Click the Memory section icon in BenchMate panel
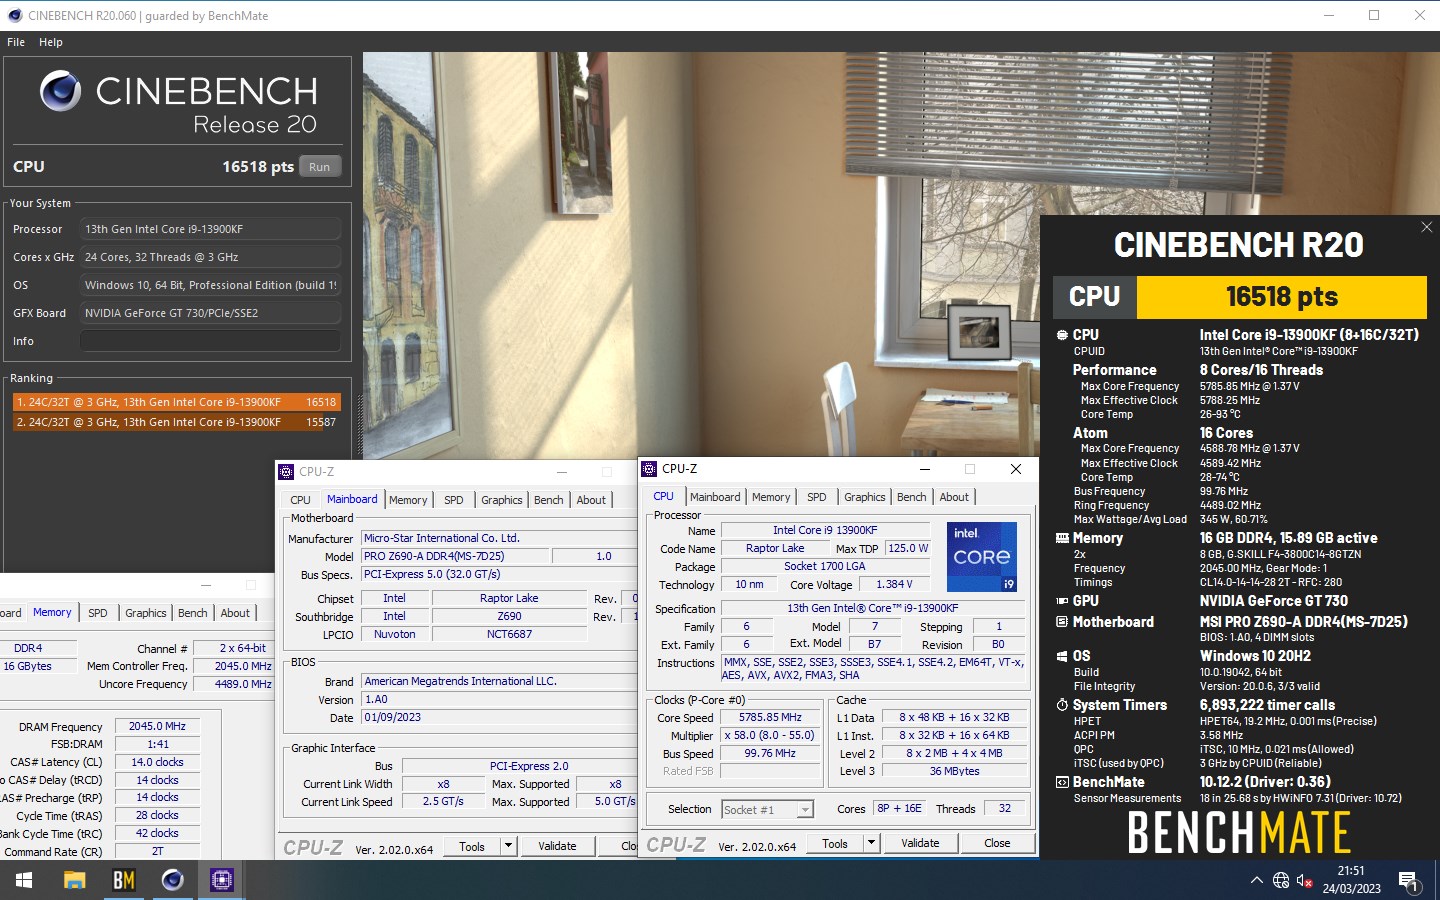The height and width of the screenshot is (900, 1440). click(x=1062, y=538)
